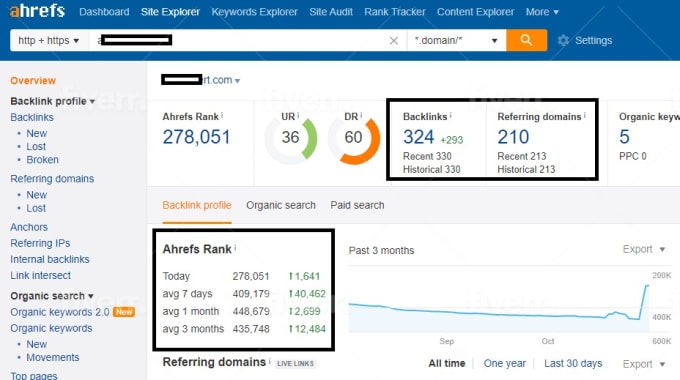The height and width of the screenshot is (380, 680).
Task: Open Lost under Referring domains in sidebar
Action: coord(36,208)
